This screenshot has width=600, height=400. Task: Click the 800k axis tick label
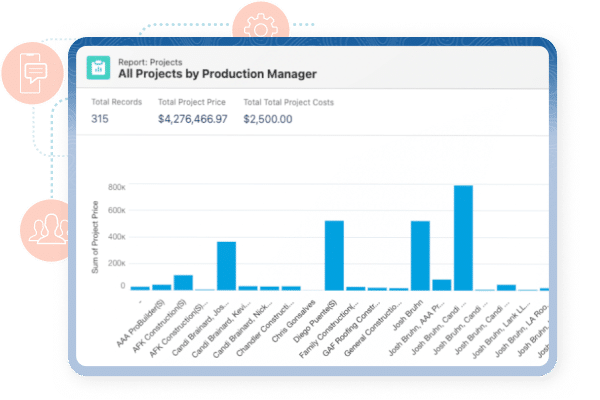[117, 187]
